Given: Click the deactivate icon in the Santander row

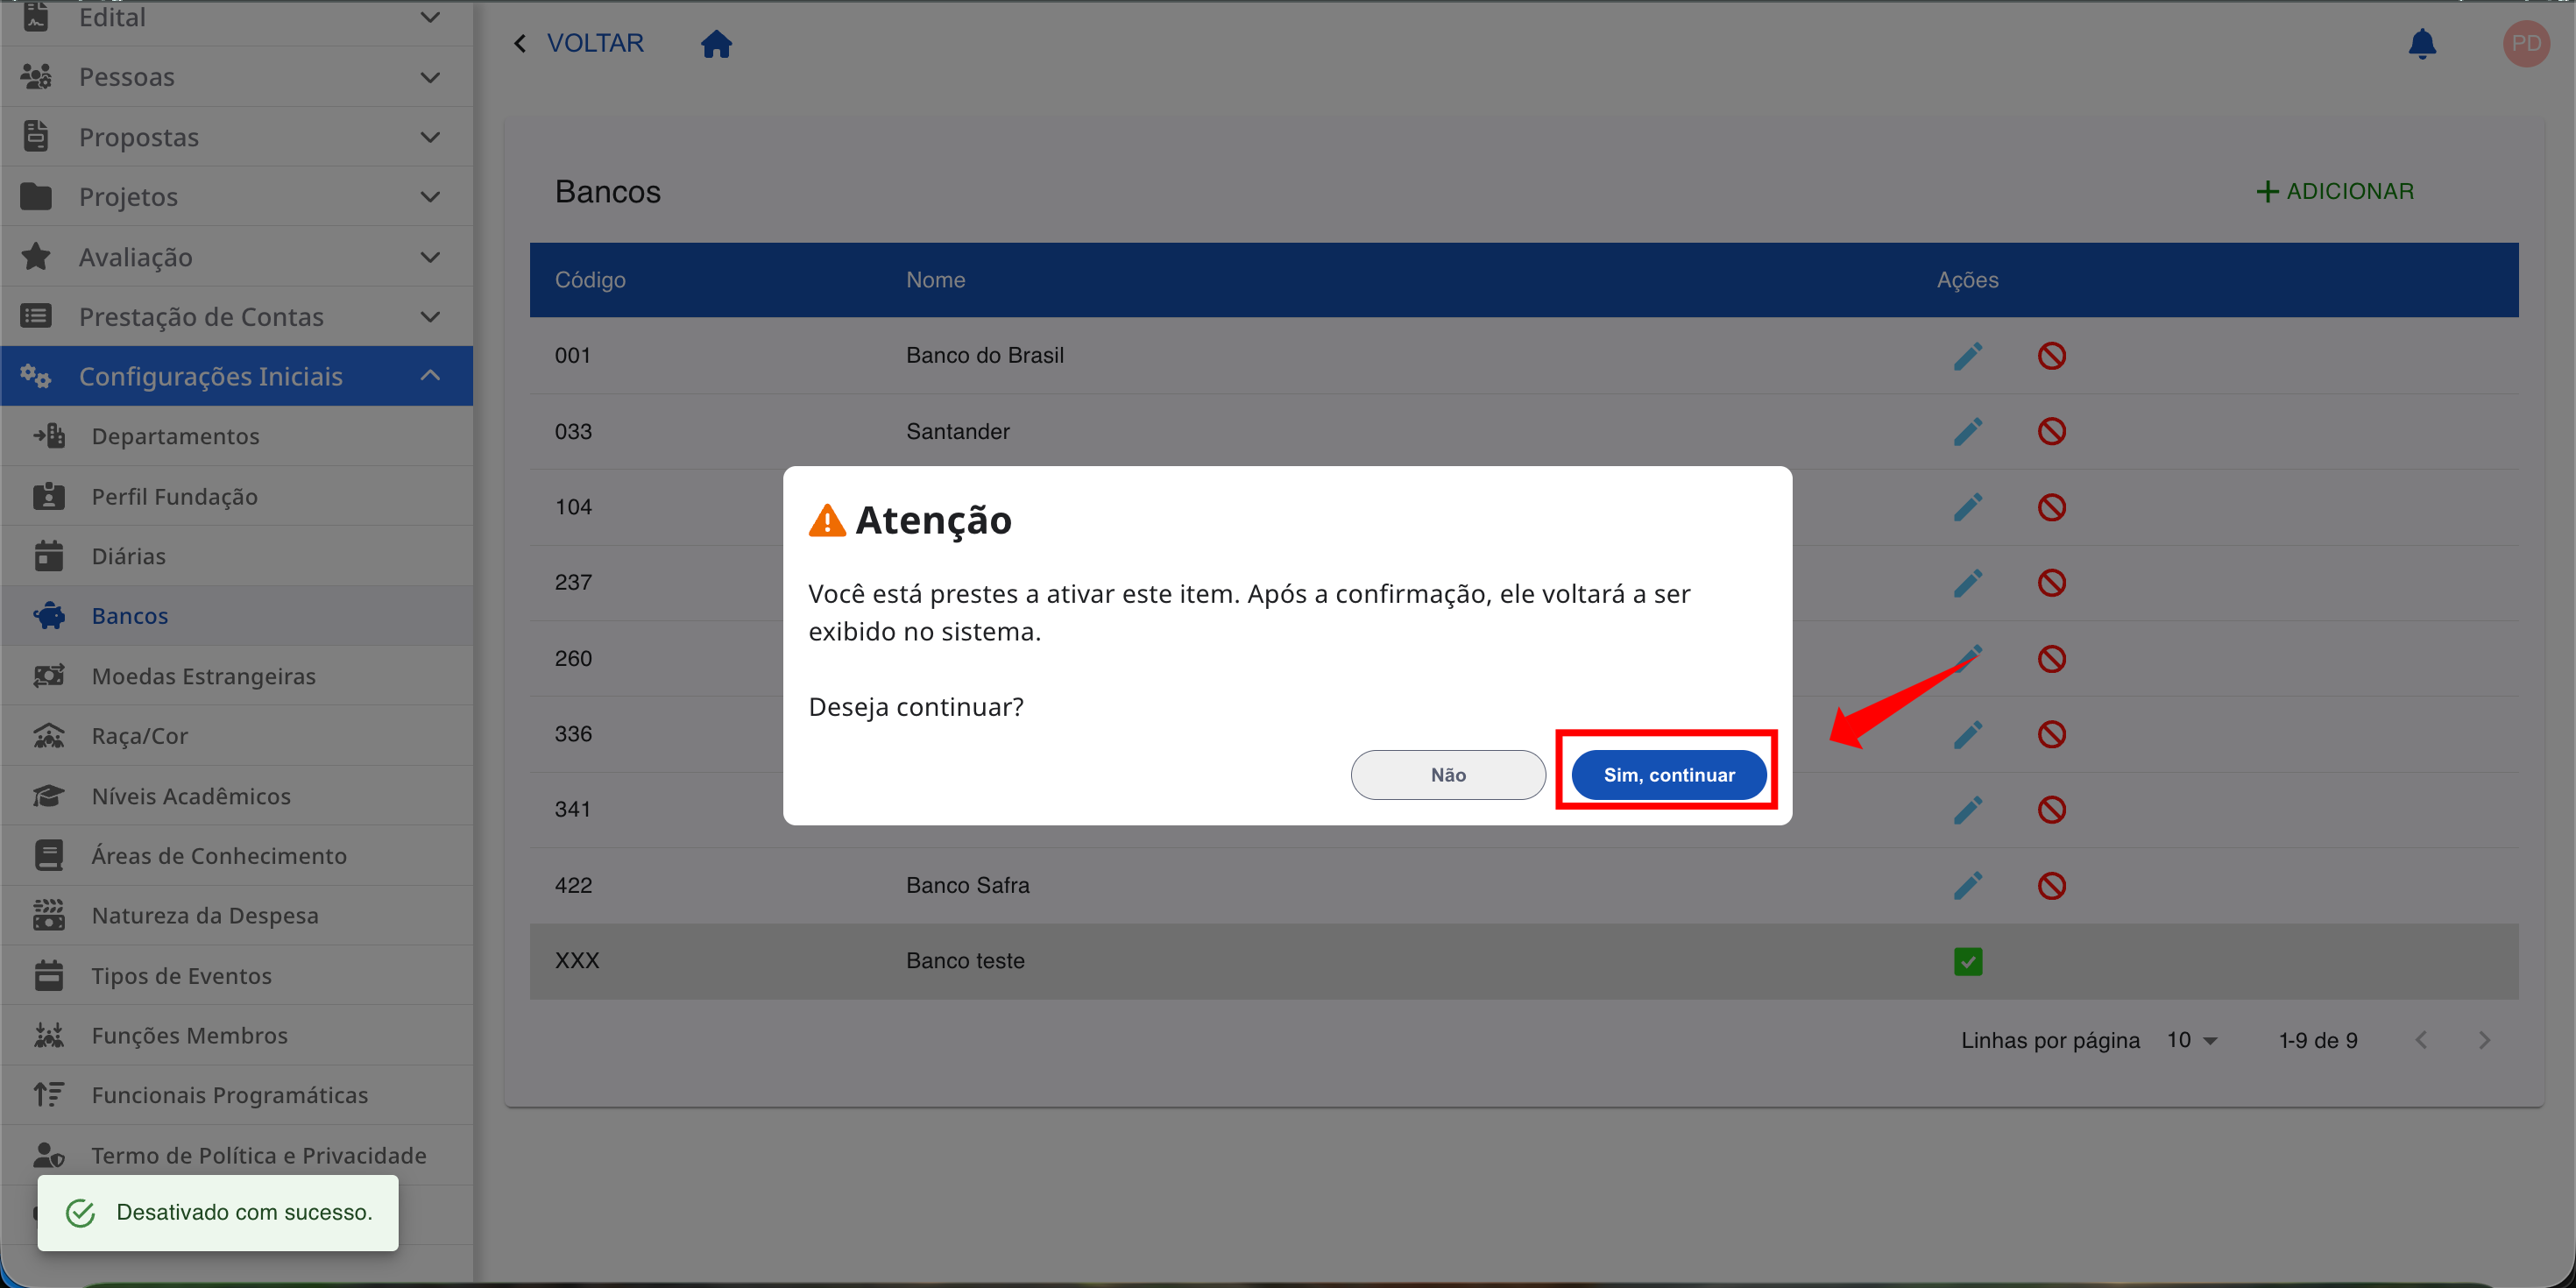Looking at the screenshot, I should coord(2051,432).
